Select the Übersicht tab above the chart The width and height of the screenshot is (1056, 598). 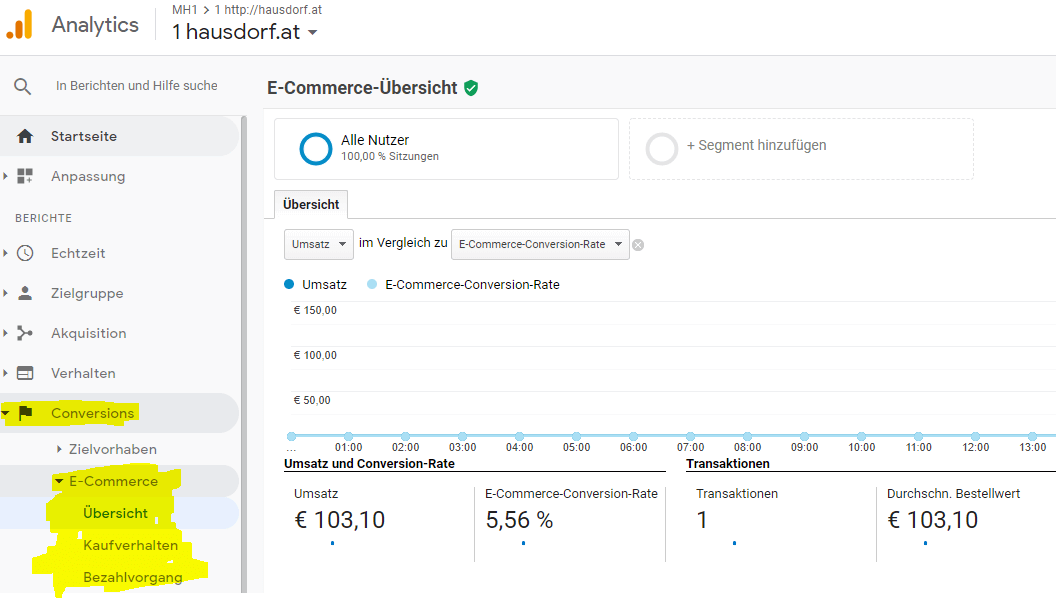(x=311, y=204)
